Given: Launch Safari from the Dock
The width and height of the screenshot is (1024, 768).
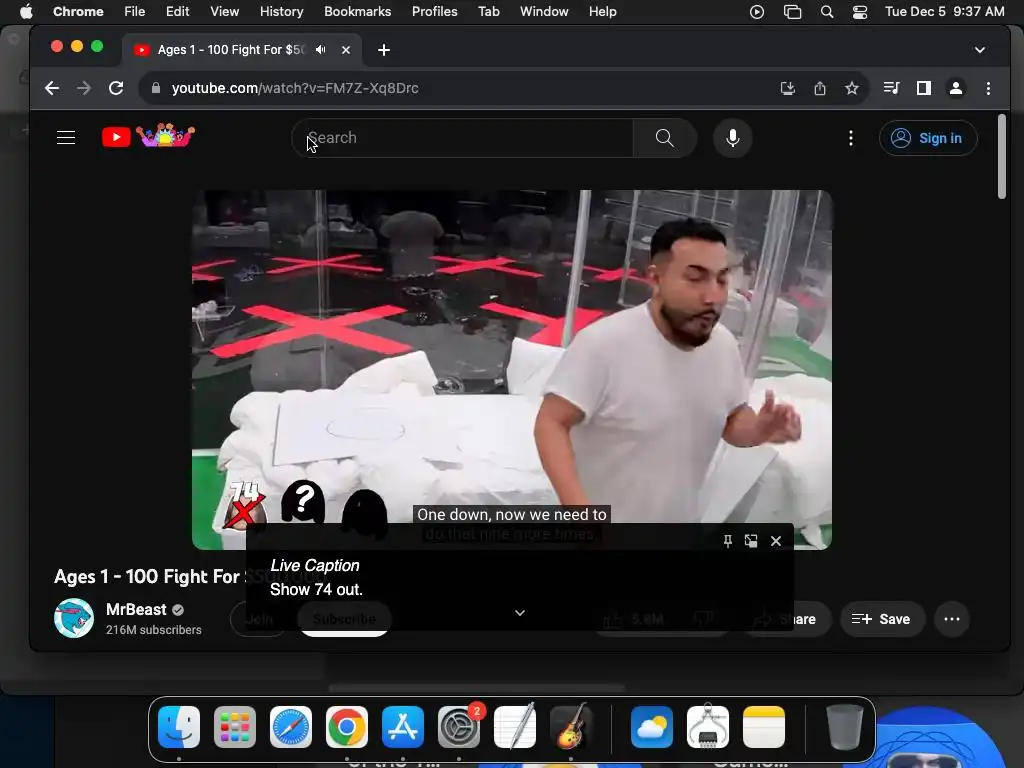Looking at the screenshot, I should (291, 727).
